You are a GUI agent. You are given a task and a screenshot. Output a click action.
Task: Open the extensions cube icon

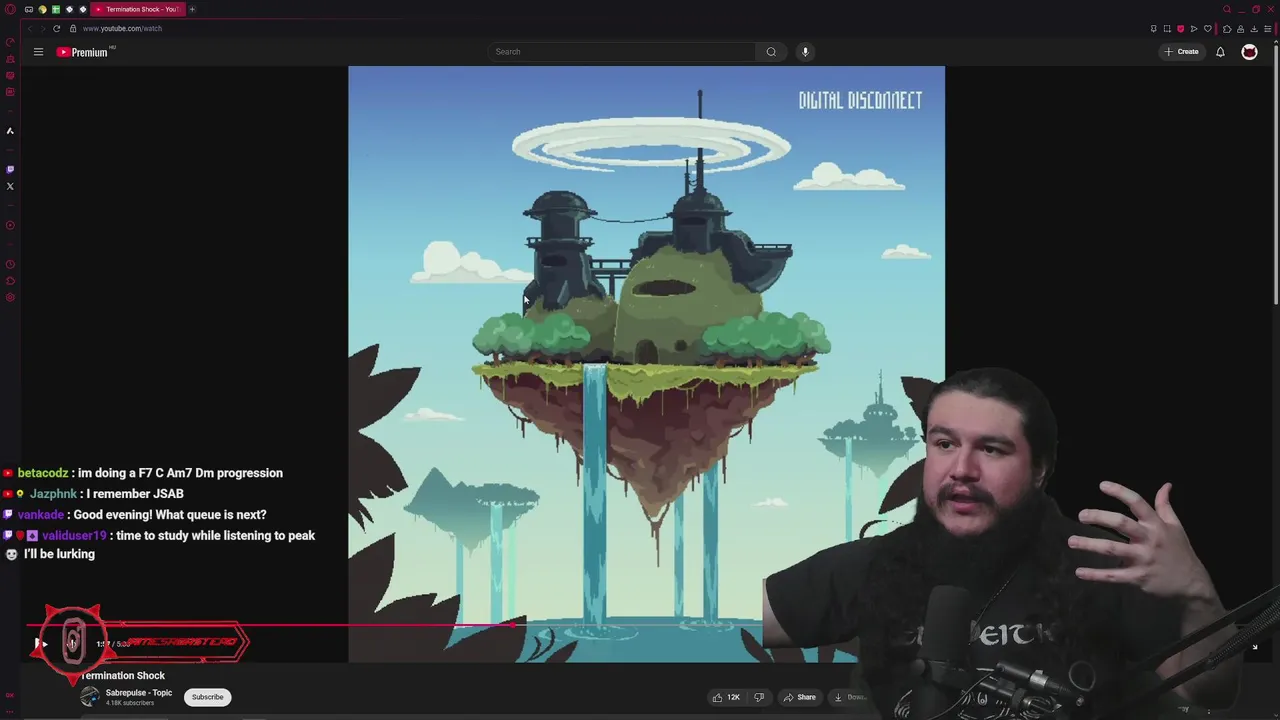[1227, 28]
